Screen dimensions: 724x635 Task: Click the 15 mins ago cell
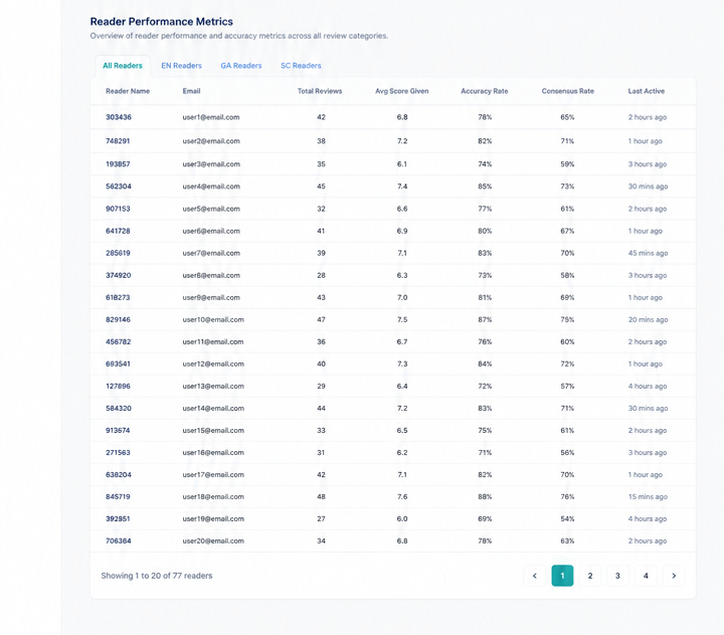(648, 497)
